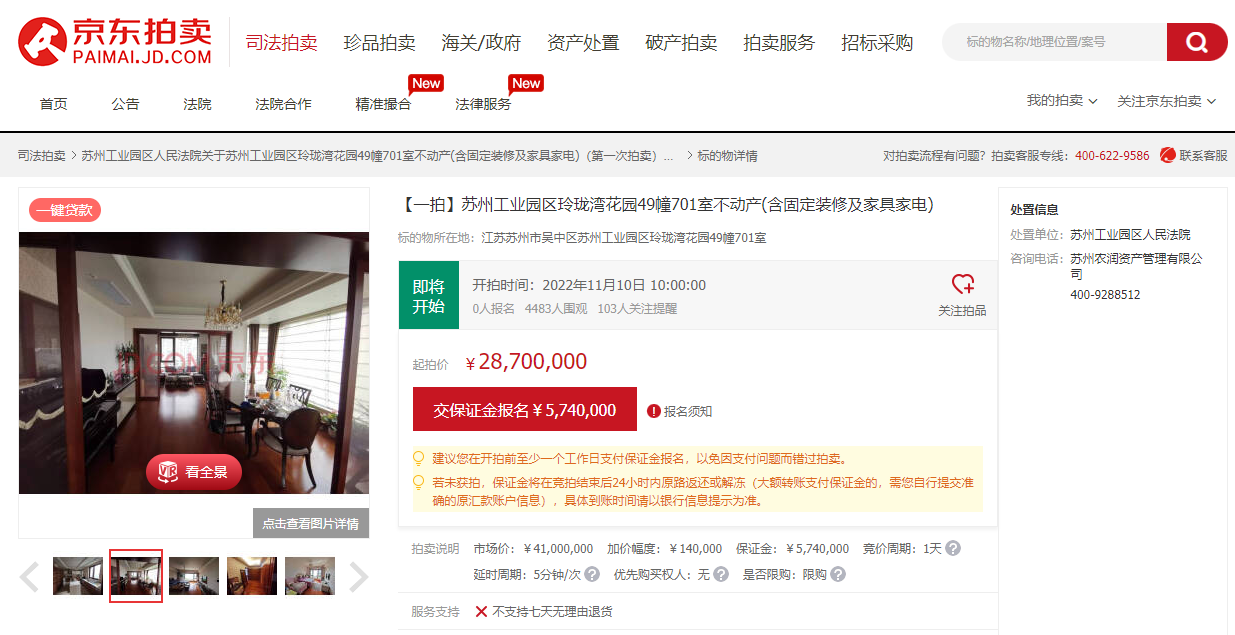Select the first thumbnail image
Viewport: 1235px width, 635px height.
click(77, 576)
